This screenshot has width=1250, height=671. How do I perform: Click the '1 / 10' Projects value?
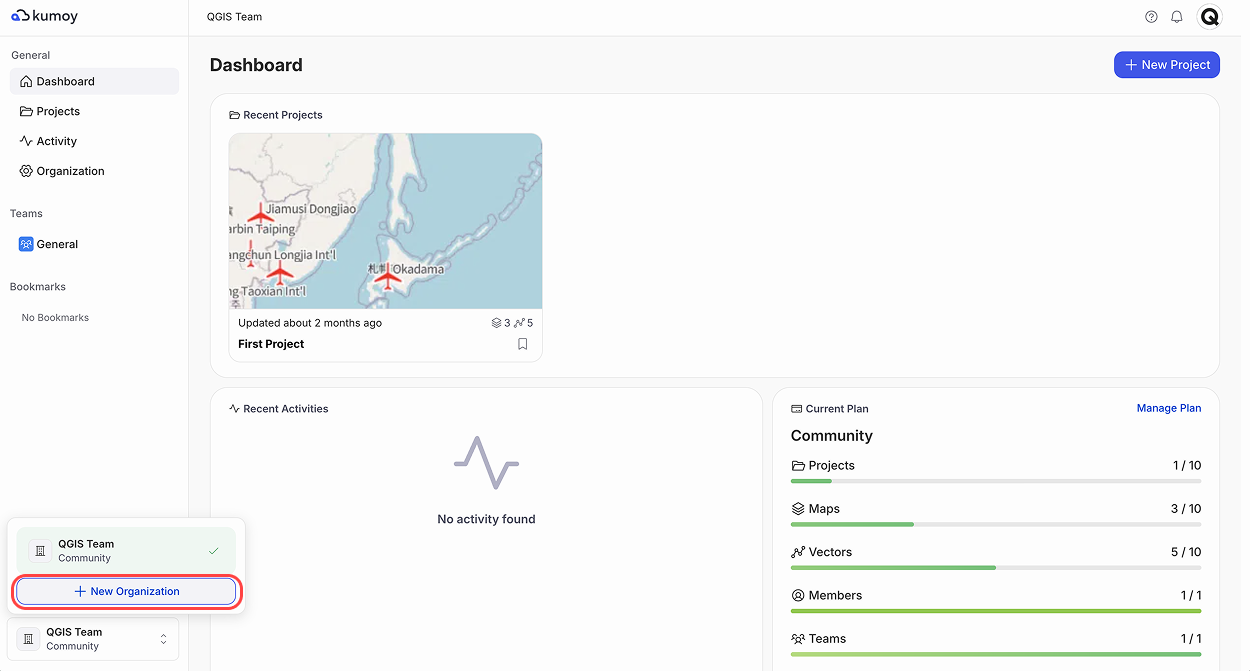pyautogui.click(x=1187, y=466)
